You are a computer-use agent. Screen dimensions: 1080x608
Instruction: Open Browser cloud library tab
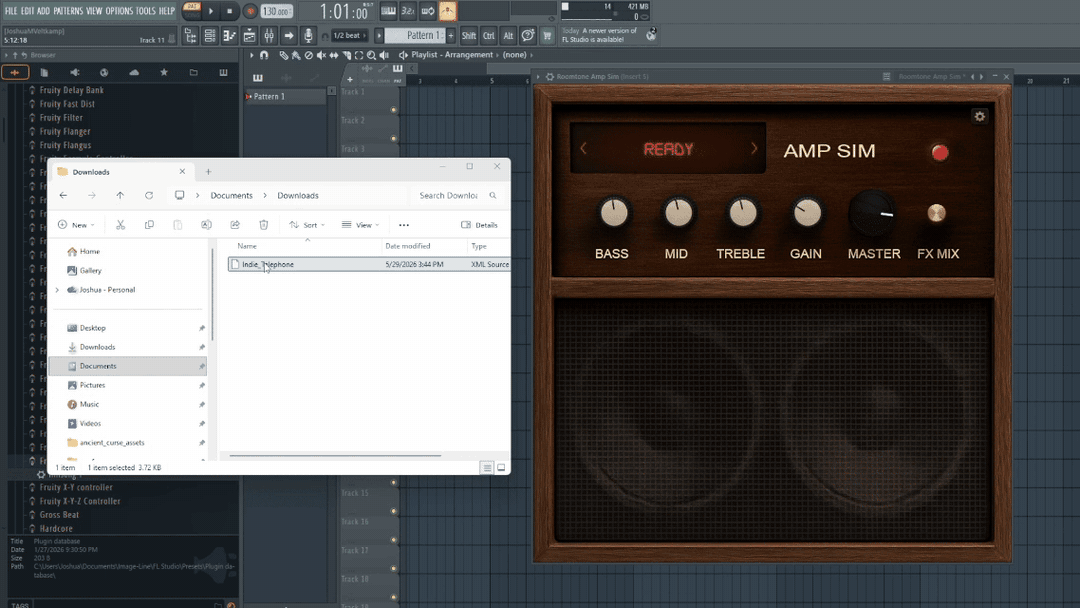pyautogui.click(x=134, y=72)
